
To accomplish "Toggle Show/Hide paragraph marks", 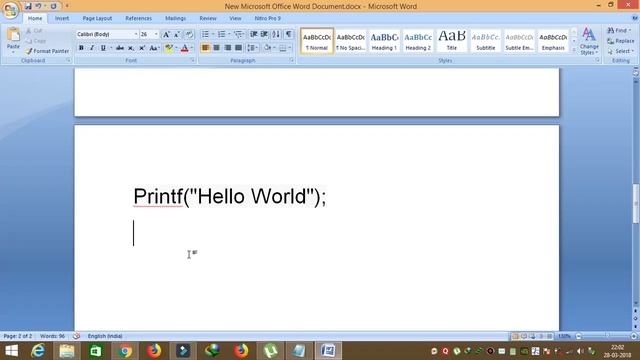I will pyautogui.click(x=288, y=34).
